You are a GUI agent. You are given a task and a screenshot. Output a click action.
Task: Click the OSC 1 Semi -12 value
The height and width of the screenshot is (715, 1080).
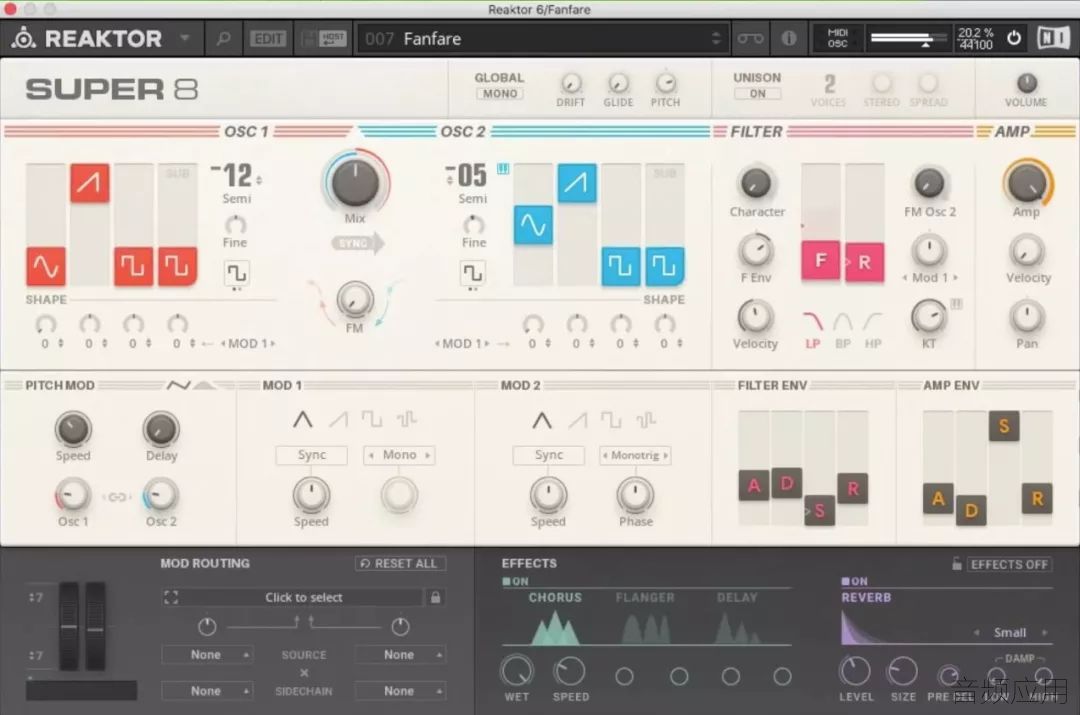(x=236, y=176)
